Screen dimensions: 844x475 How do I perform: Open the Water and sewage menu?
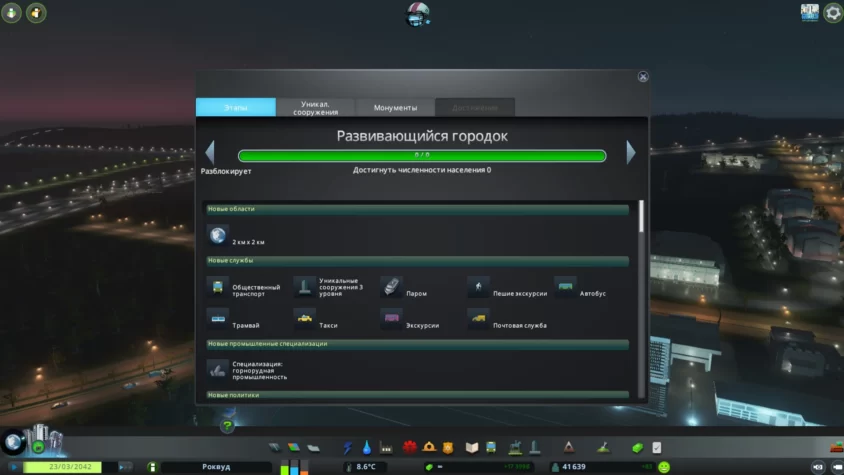(367, 447)
